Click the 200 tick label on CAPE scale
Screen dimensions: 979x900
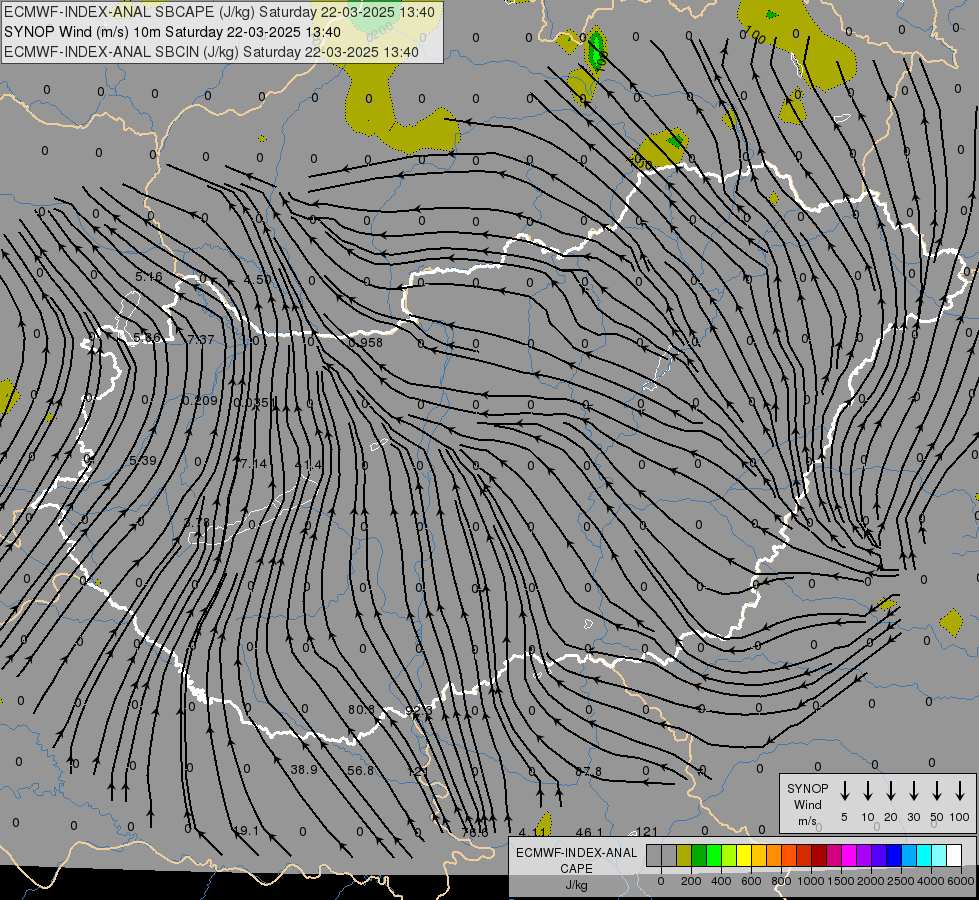(691, 881)
